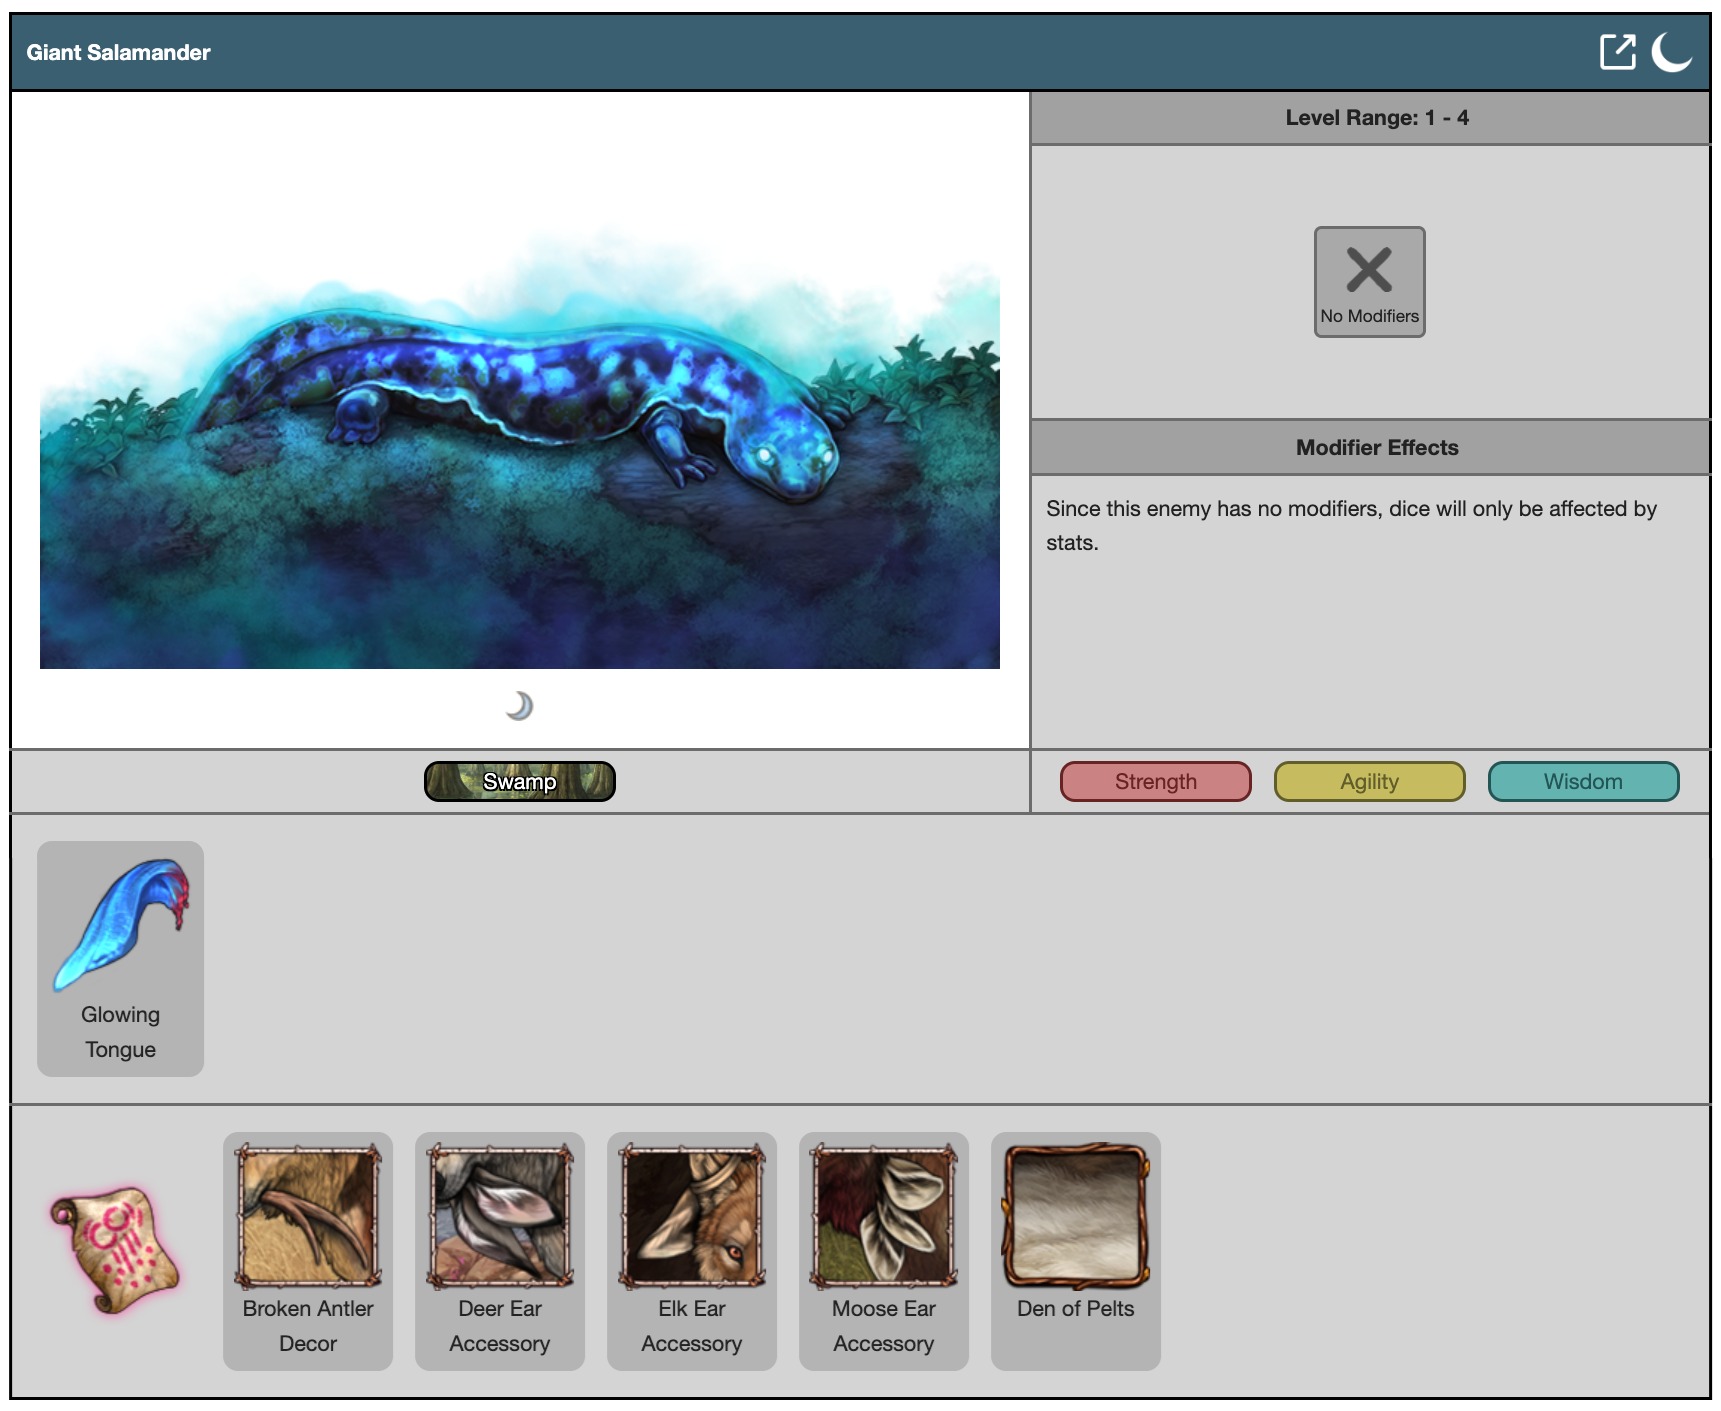Click the No Modifiers X icon
The width and height of the screenshot is (1721, 1411).
coord(1369,270)
